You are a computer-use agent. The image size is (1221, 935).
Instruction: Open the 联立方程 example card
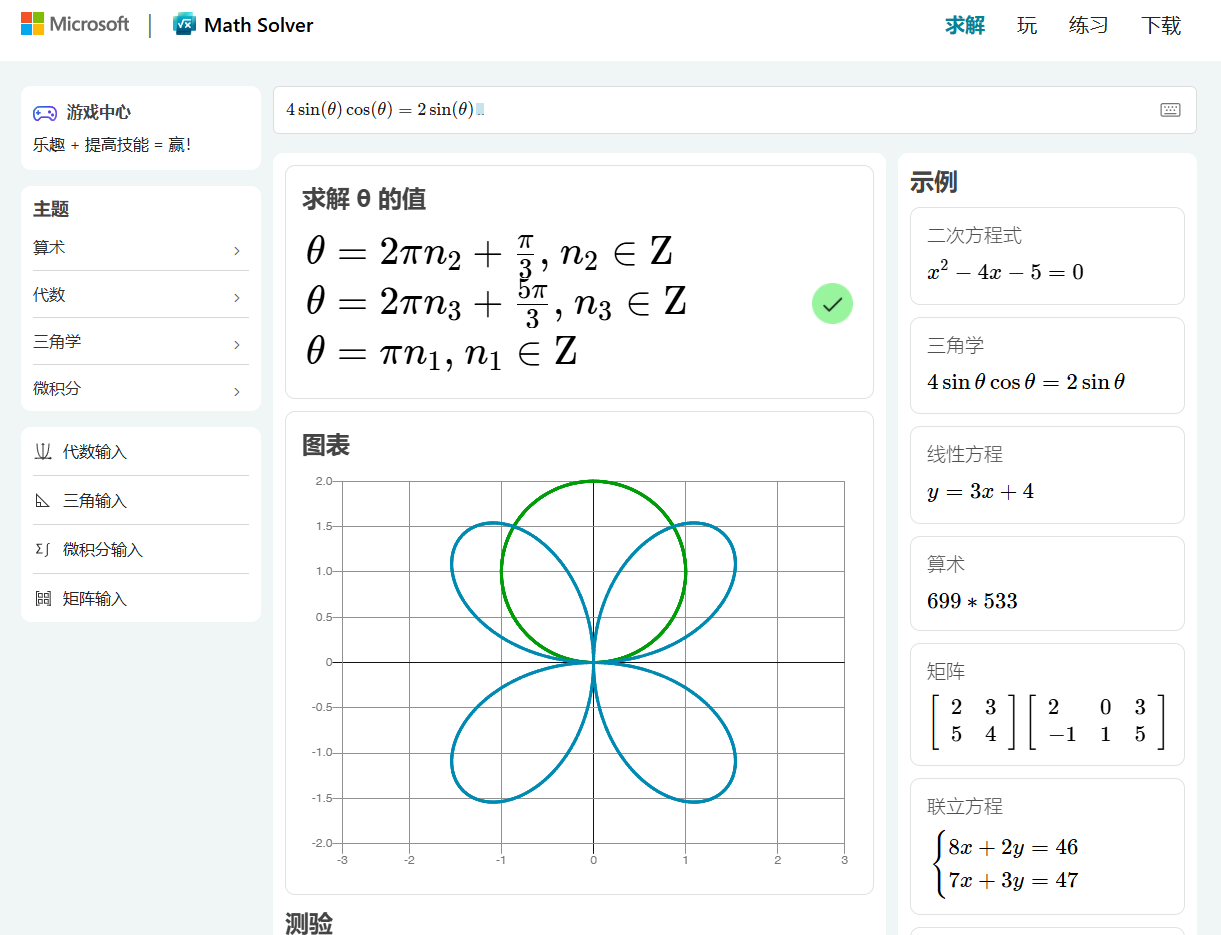(x=1047, y=846)
